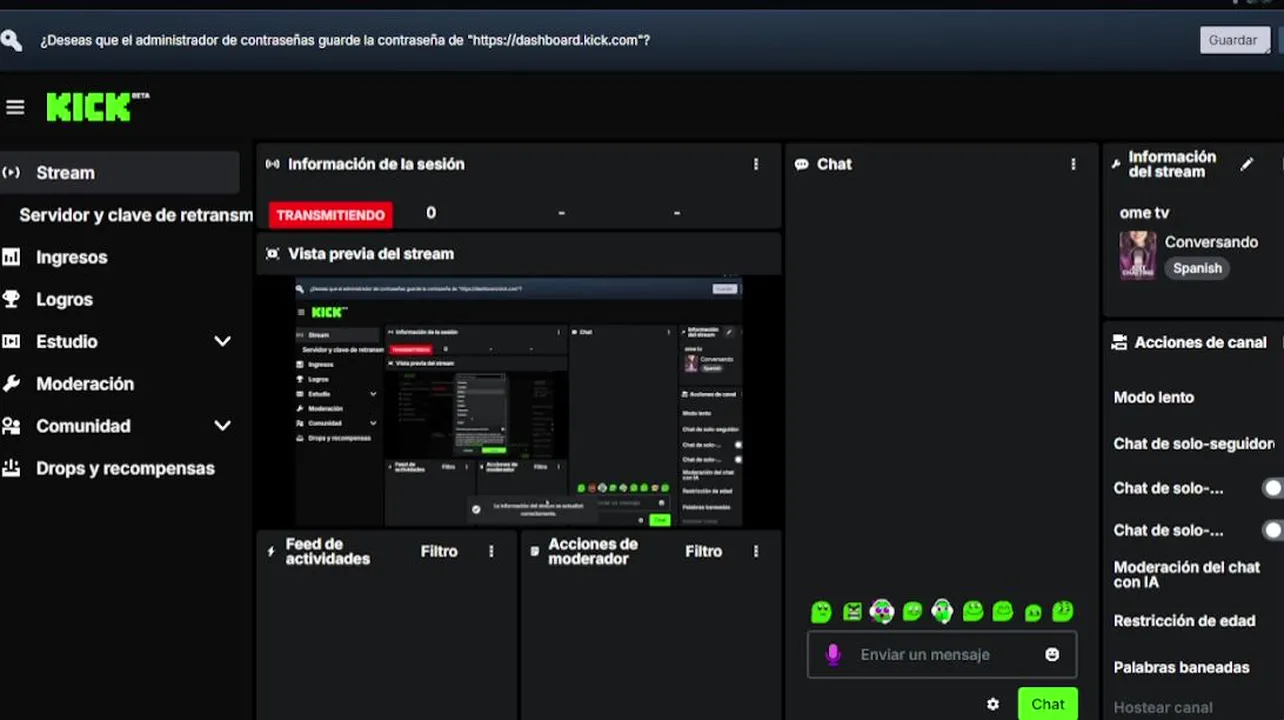The width and height of the screenshot is (1284, 720).
Task: Click the Feed de actividades lightning icon
Action: point(271,551)
